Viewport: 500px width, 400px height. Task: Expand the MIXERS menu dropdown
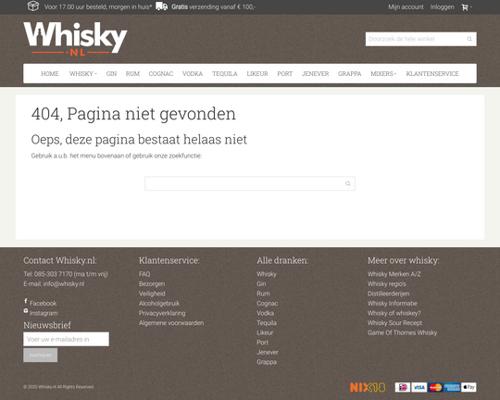click(x=383, y=74)
